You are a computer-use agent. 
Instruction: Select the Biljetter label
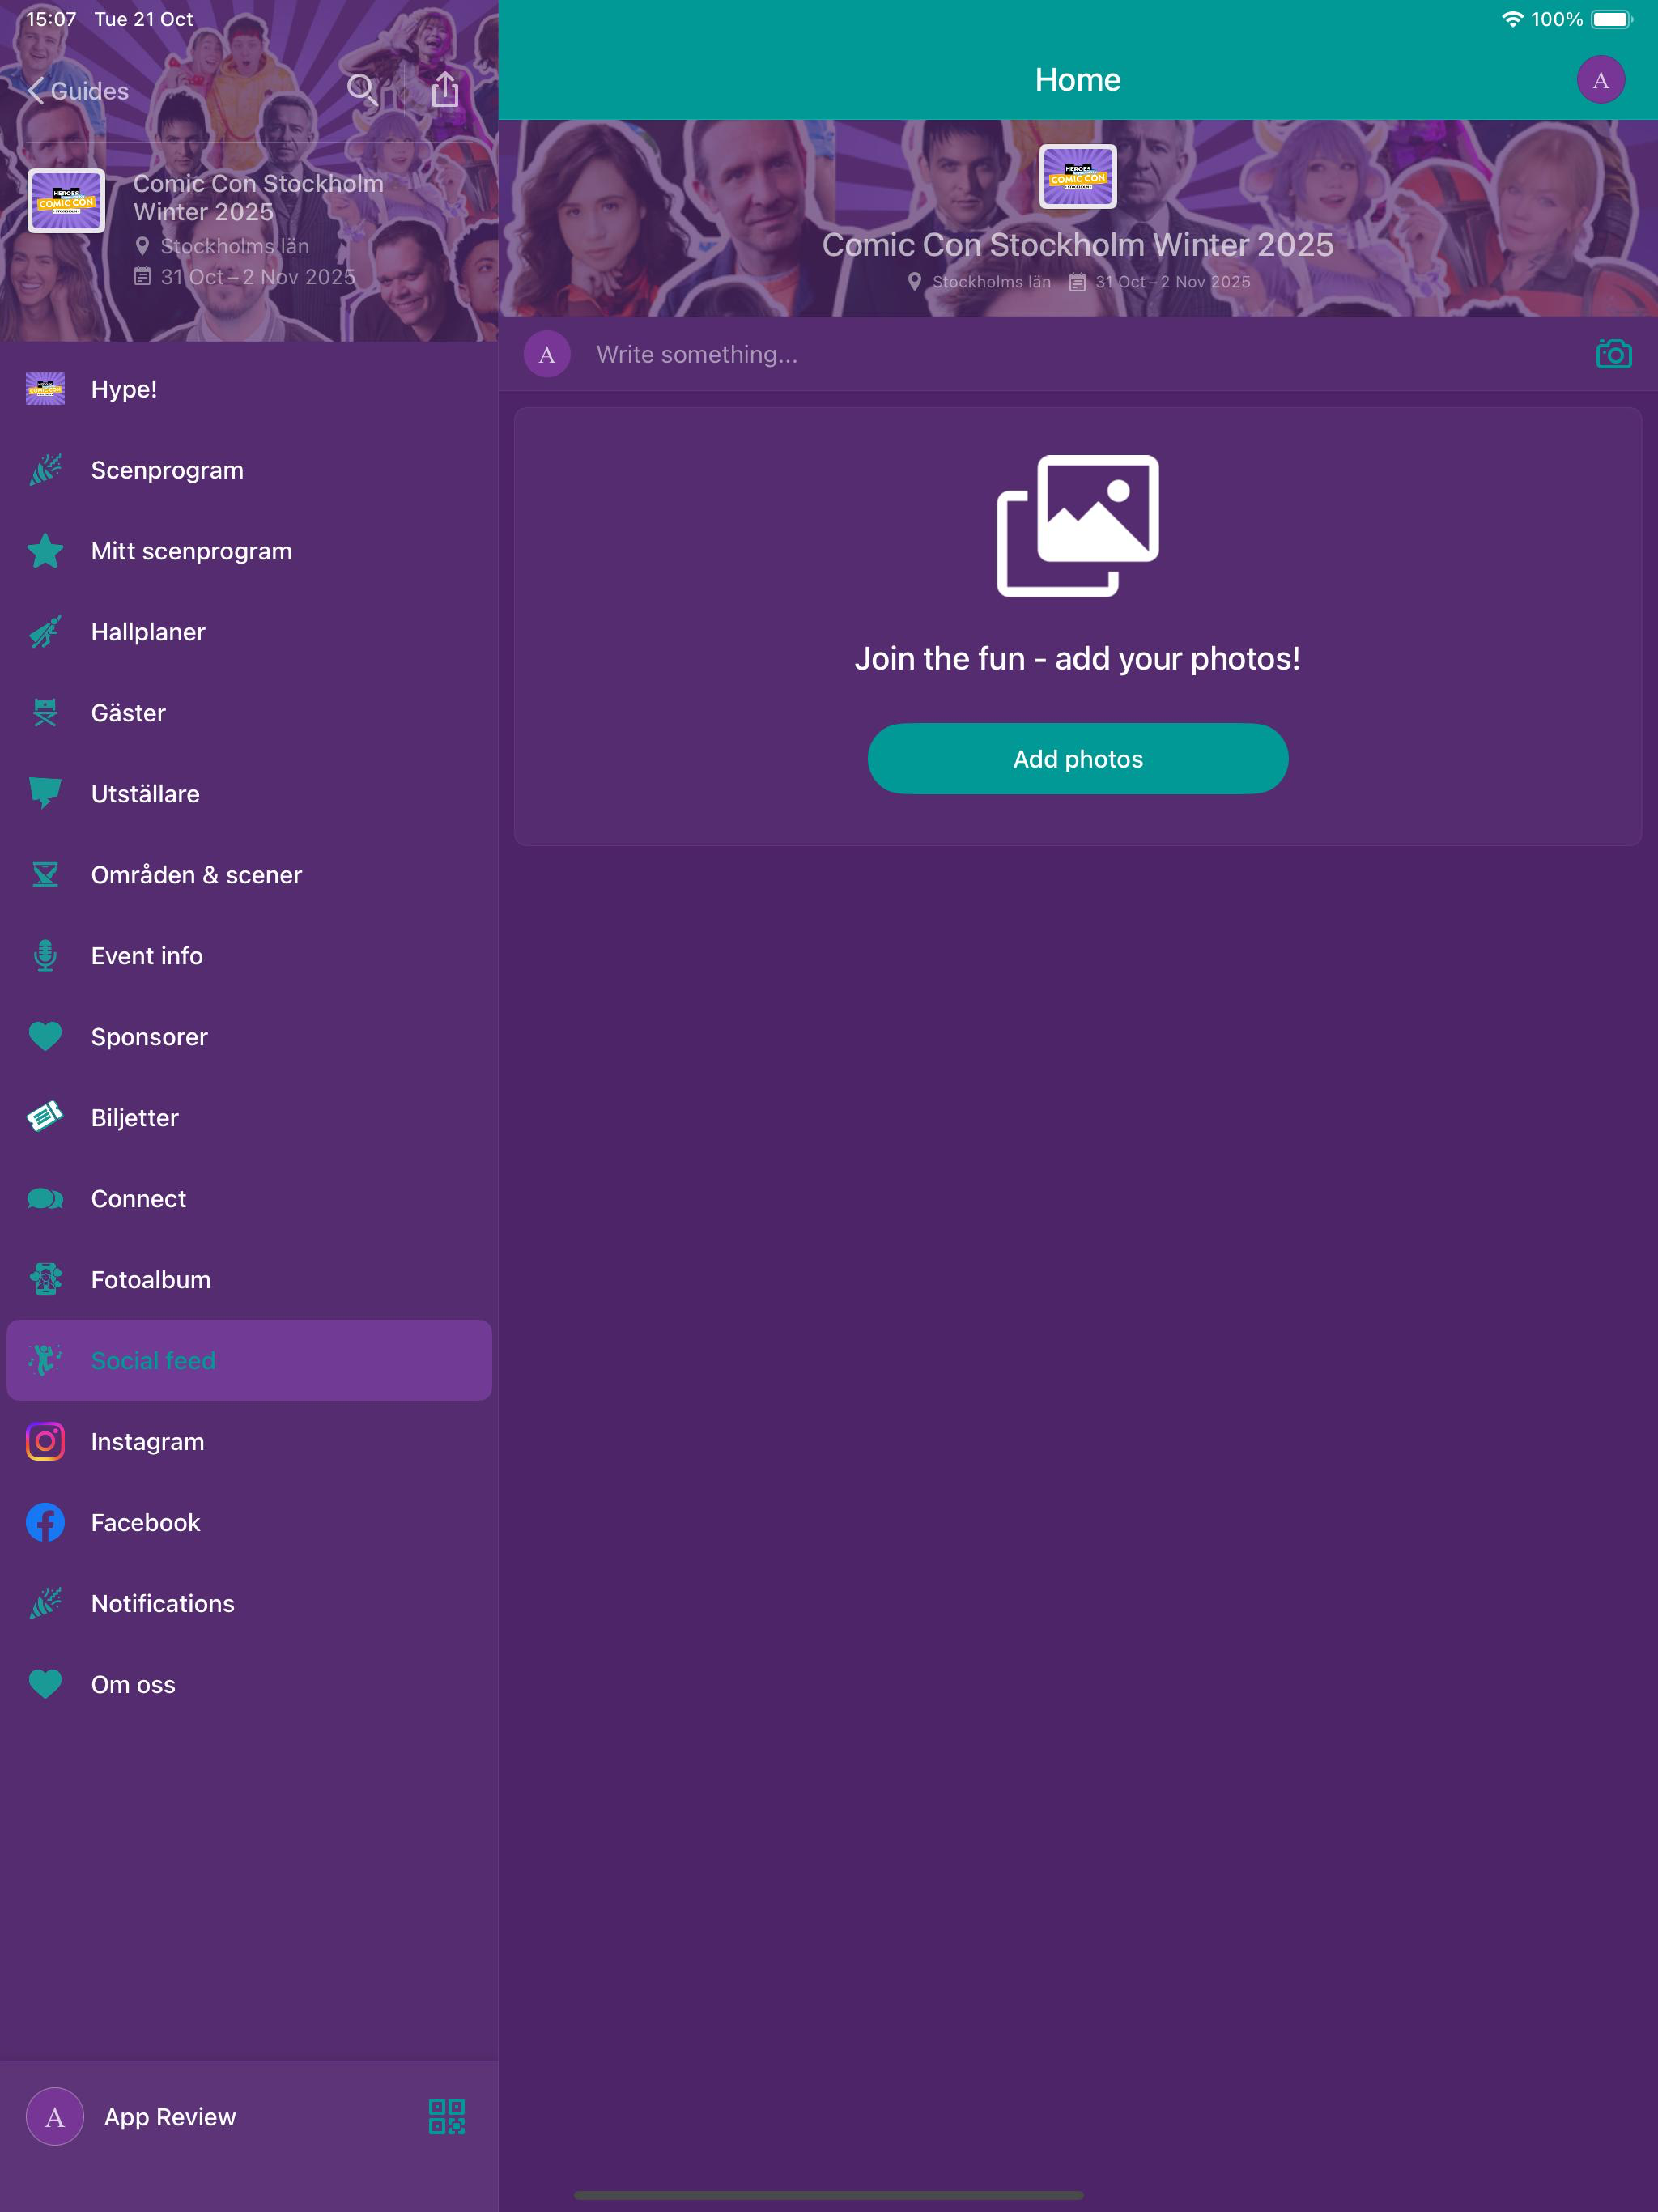(135, 1118)
